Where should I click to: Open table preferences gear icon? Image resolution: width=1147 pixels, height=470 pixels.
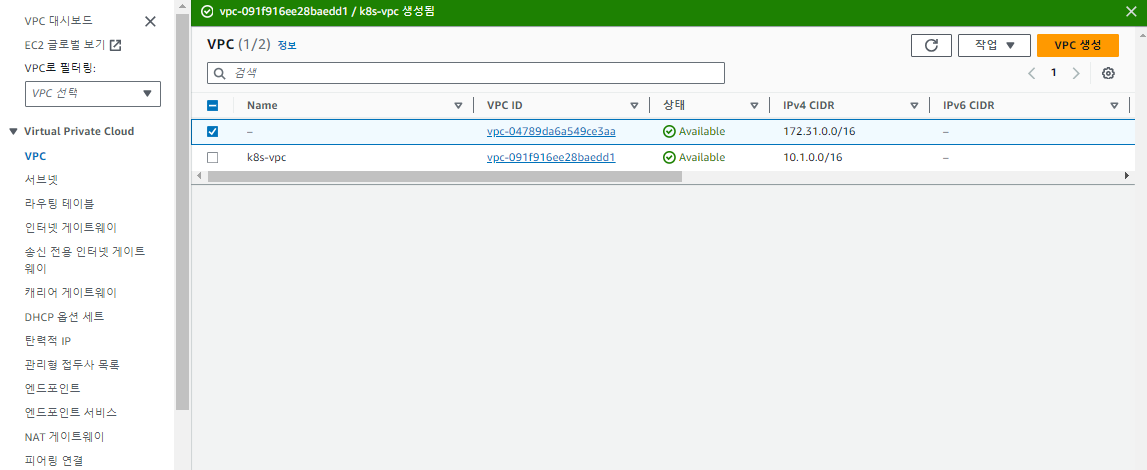[1108, 73]
